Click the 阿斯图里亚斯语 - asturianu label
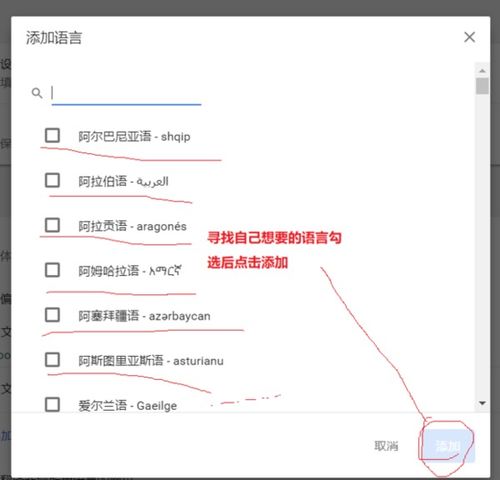The height and width of the screenshot is (480, 500). 151,361
